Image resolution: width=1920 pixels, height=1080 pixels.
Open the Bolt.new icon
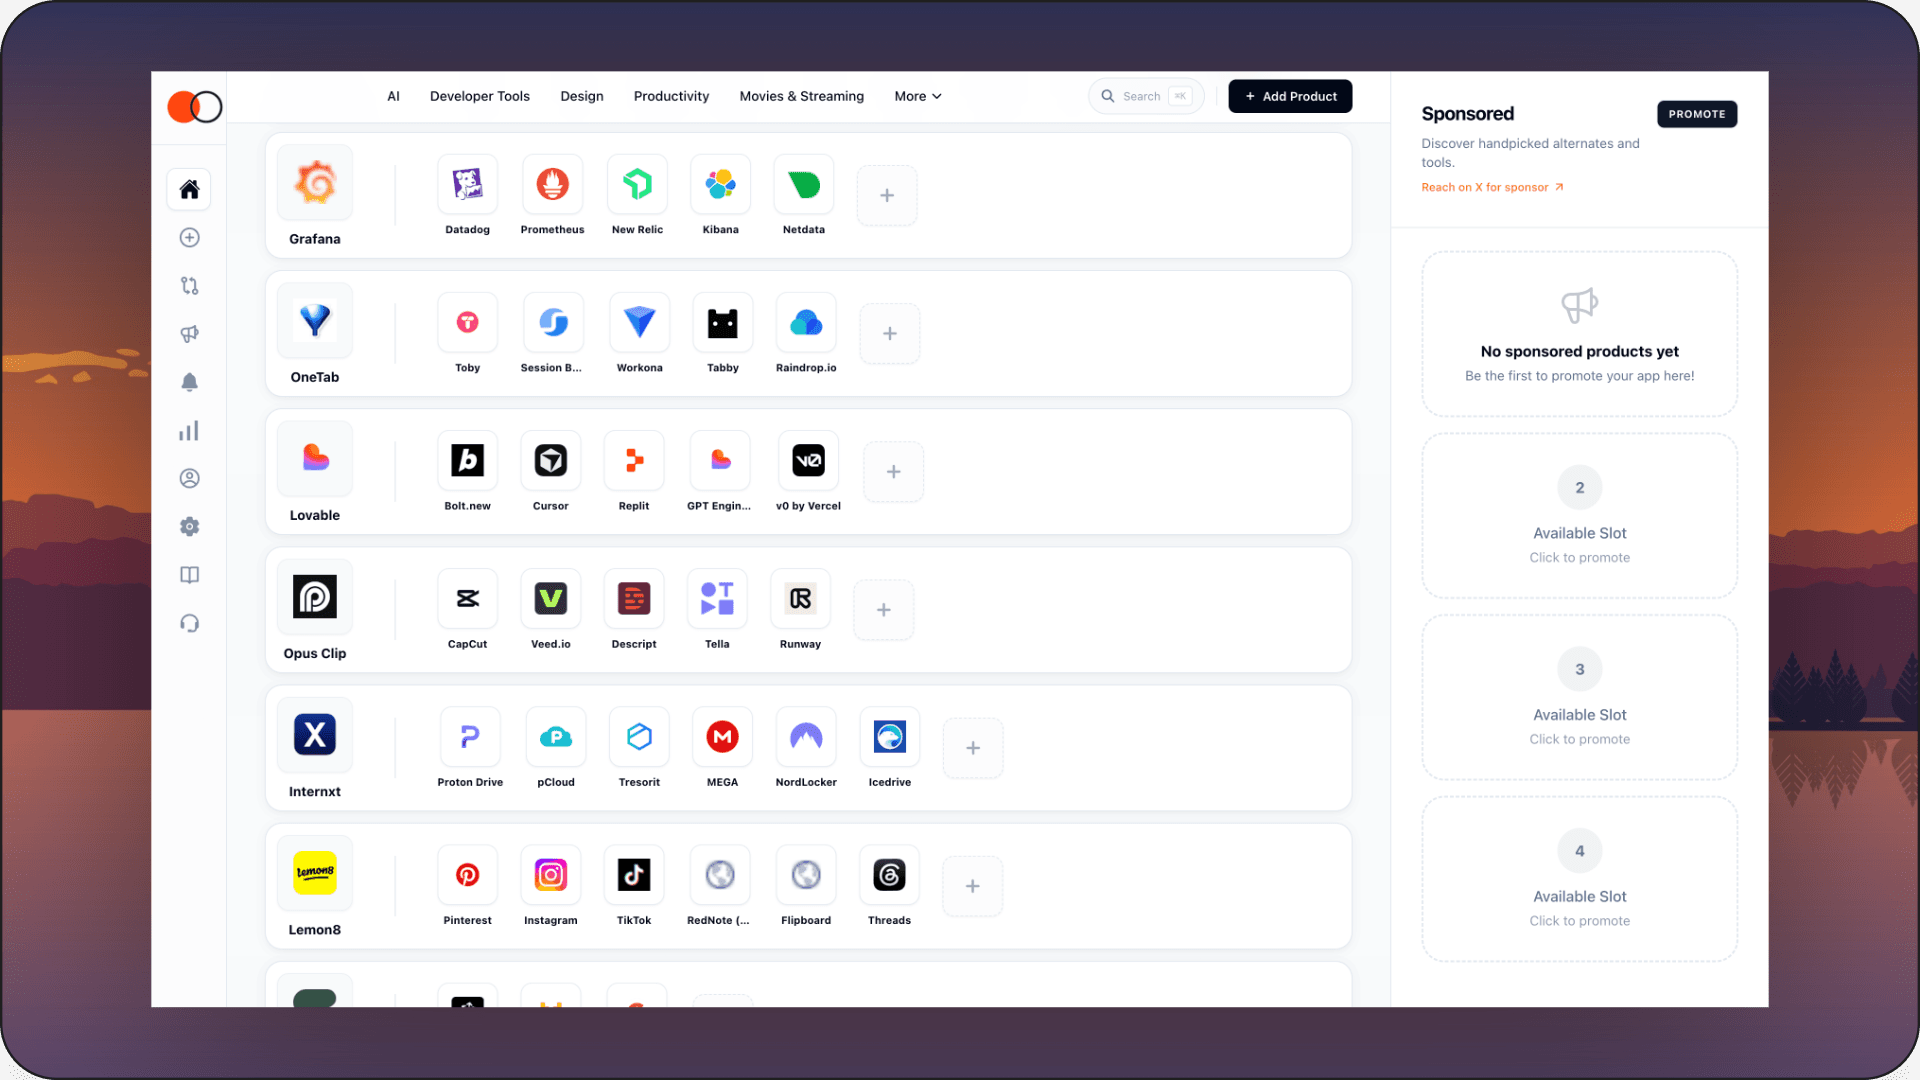tap(467, 460)
